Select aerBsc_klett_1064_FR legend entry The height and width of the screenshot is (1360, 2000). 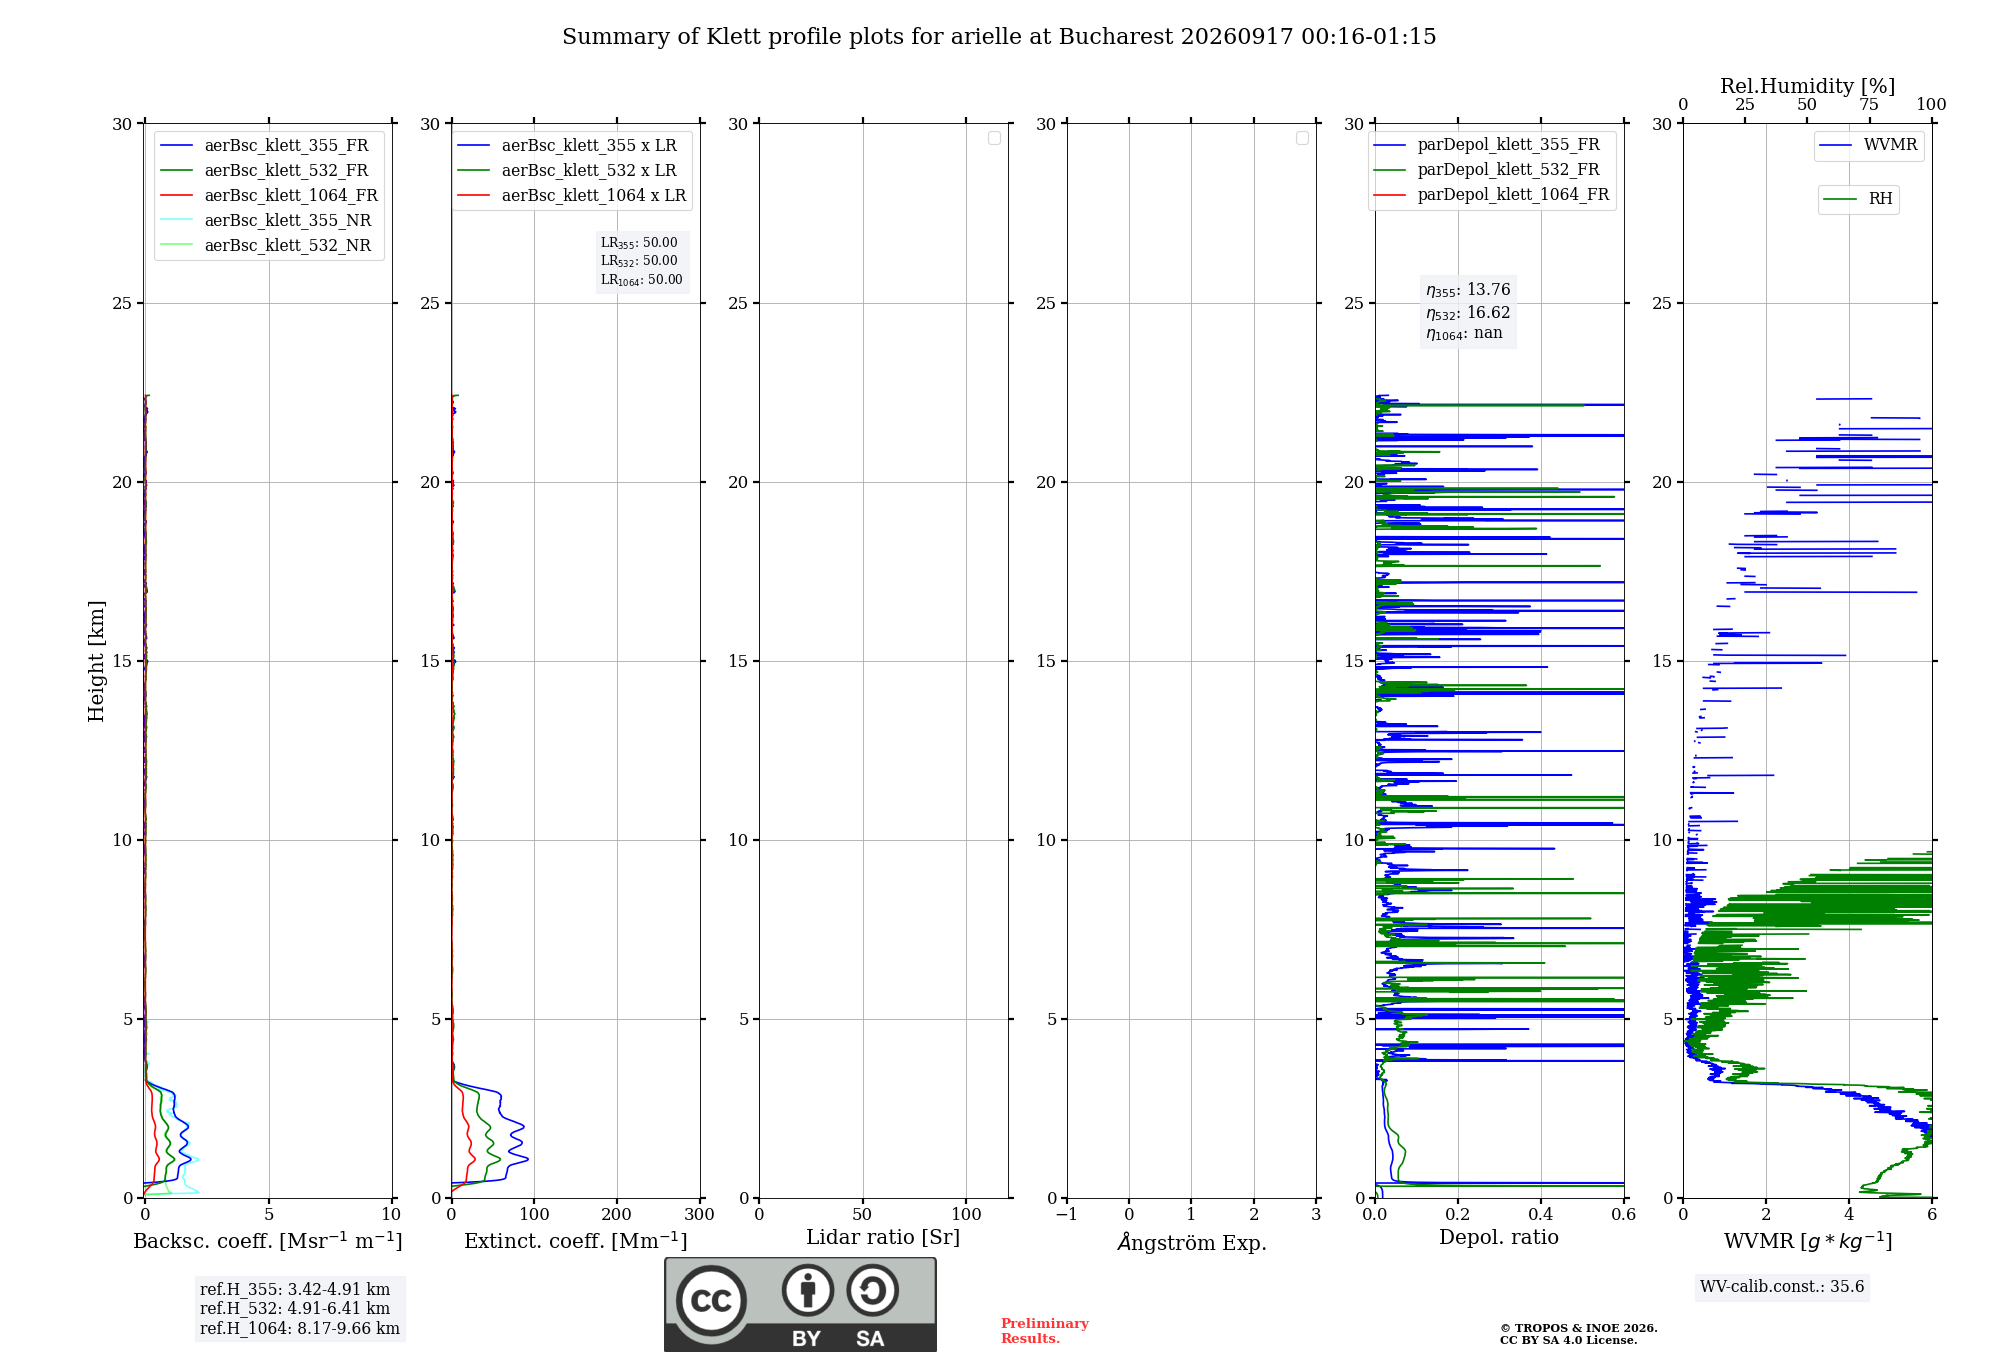pos(270,196)
